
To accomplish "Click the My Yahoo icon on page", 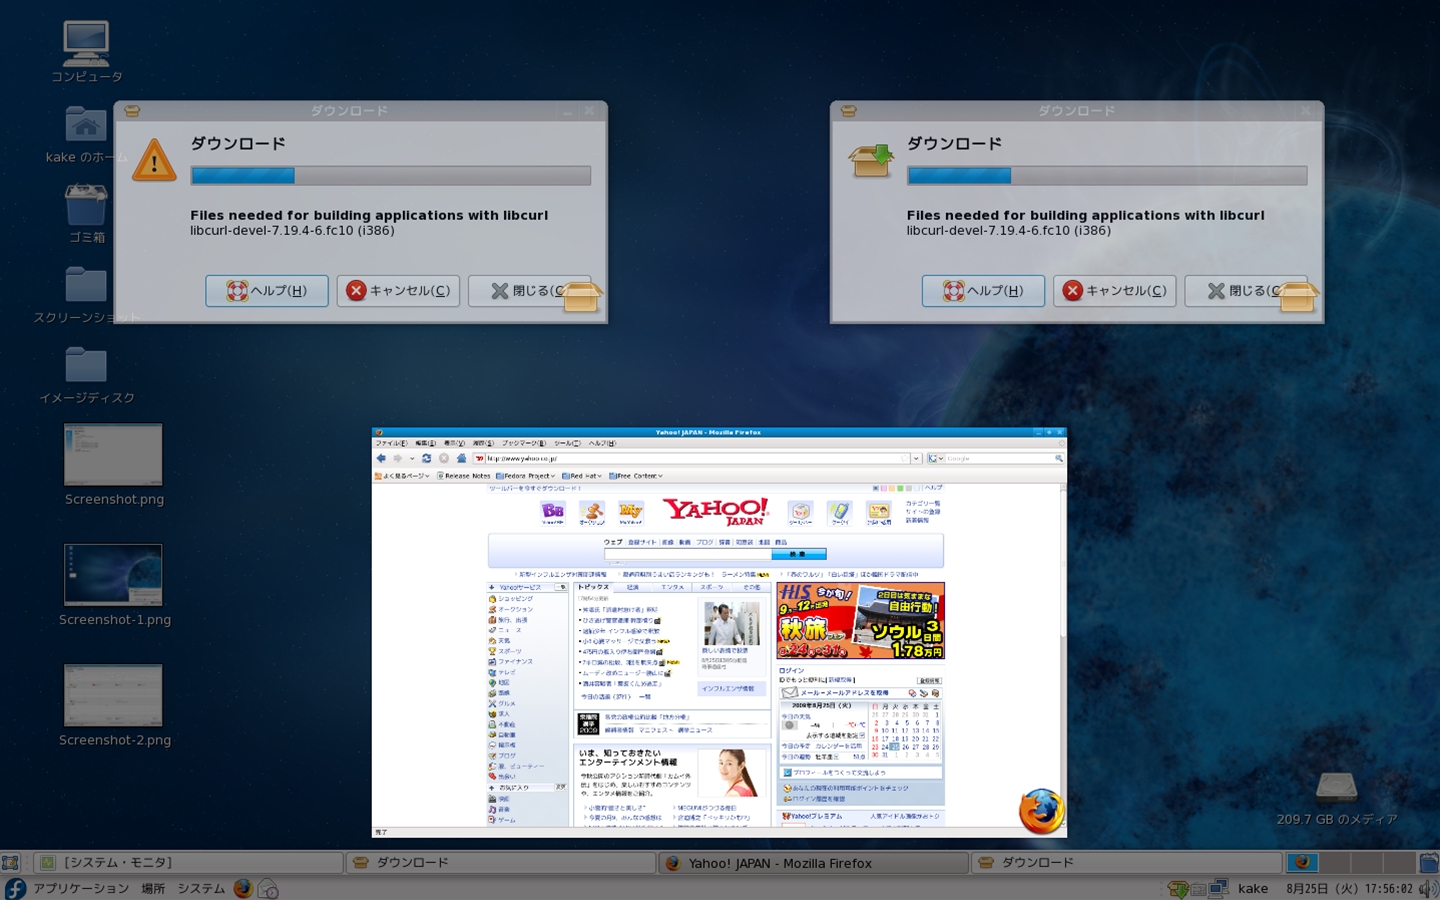I will click(x=630, y=513).
